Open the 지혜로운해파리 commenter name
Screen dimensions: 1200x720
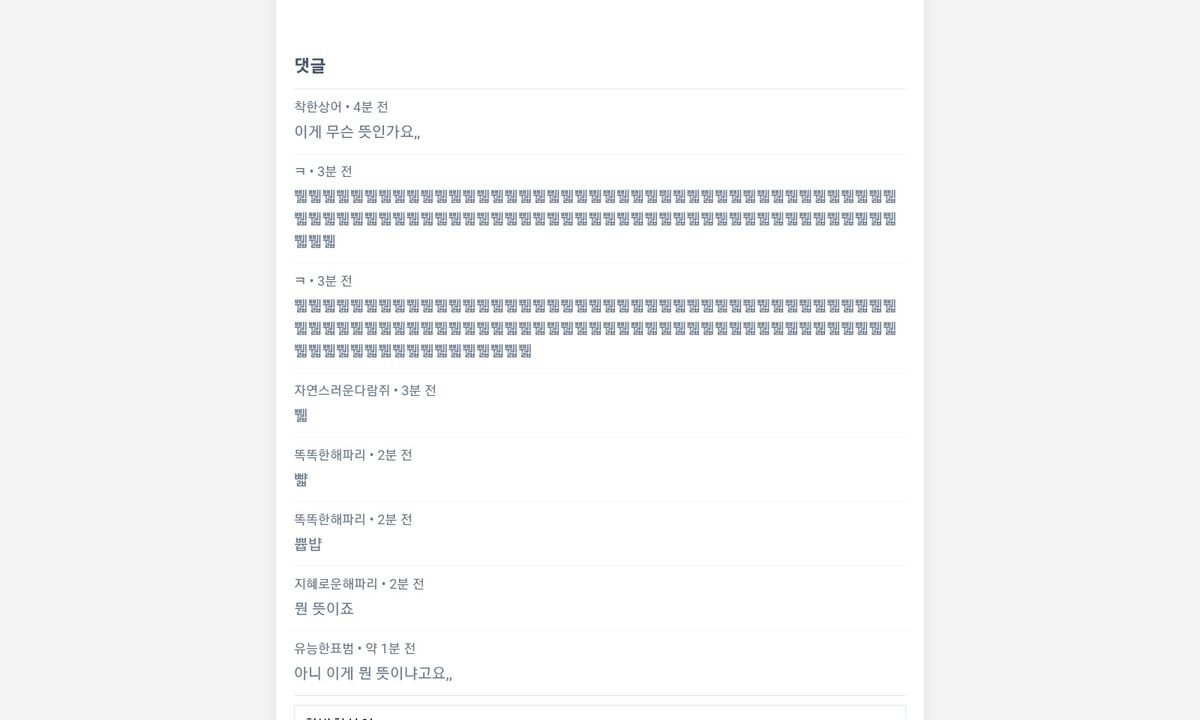coord(336,584)
